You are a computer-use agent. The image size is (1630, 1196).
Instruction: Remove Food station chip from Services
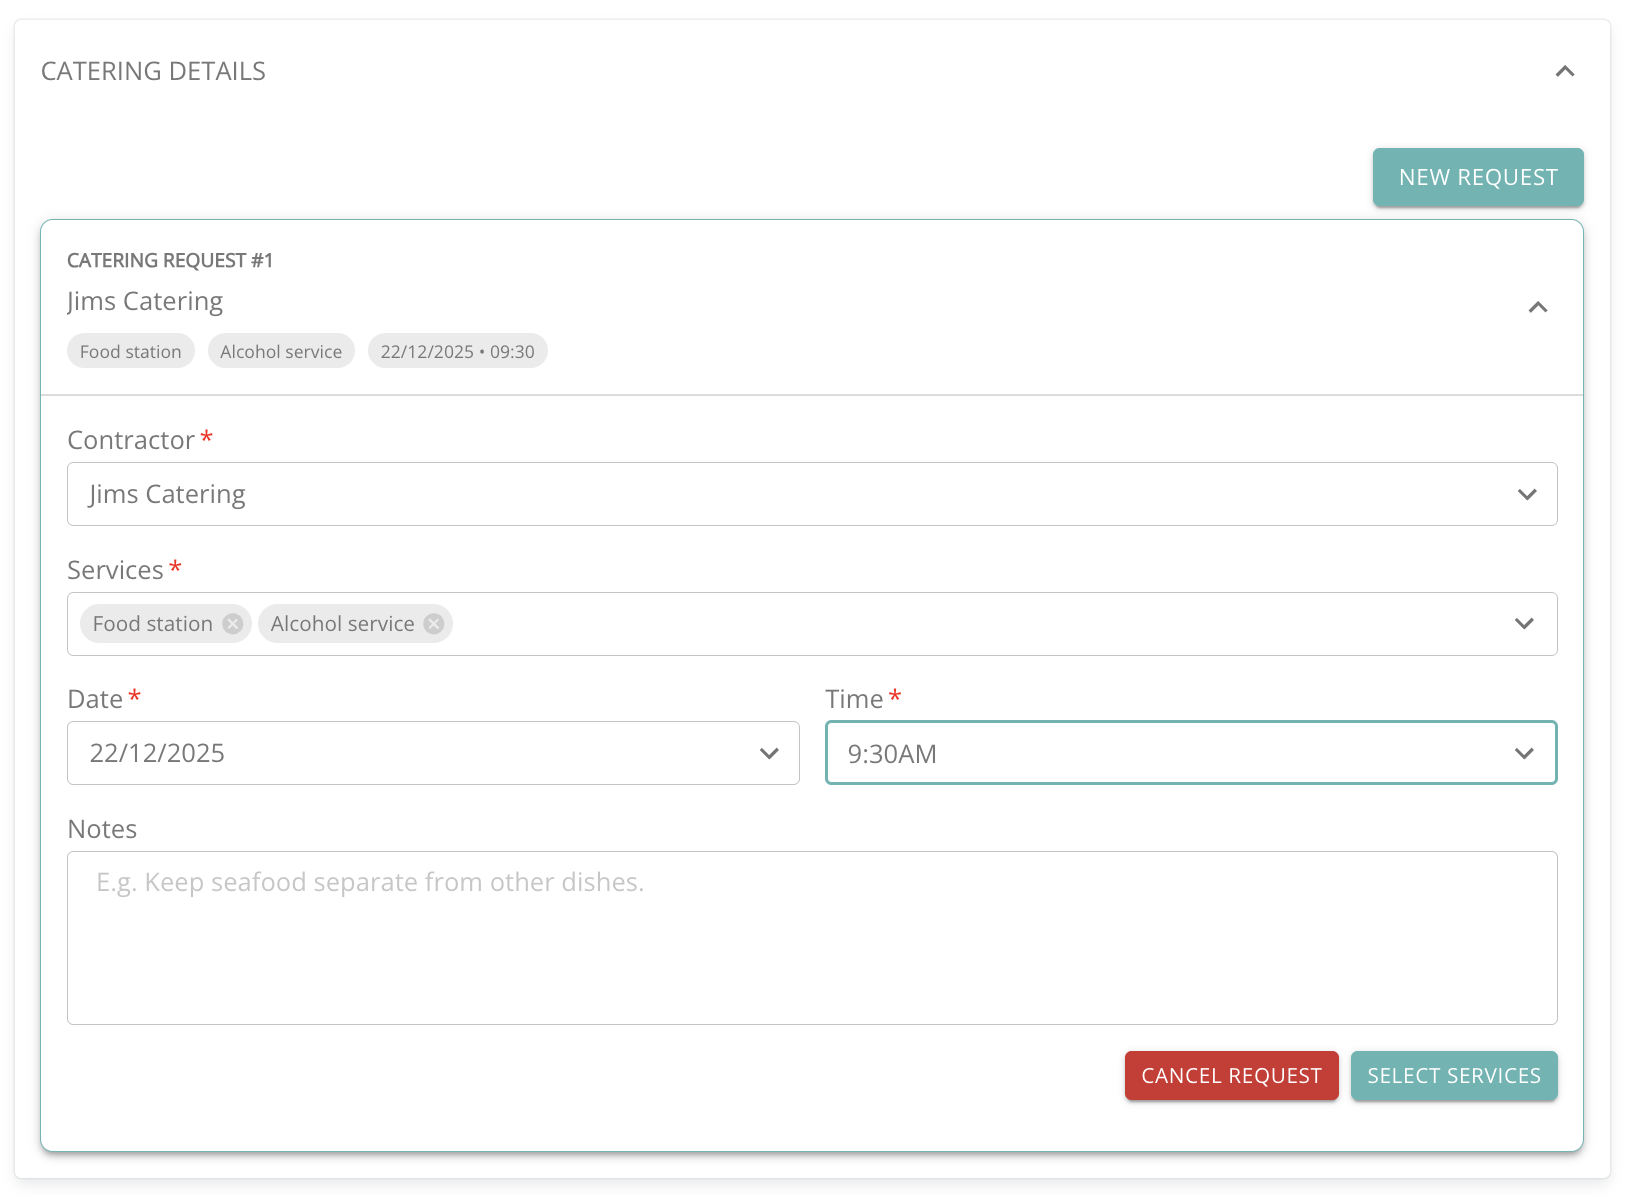233,624
